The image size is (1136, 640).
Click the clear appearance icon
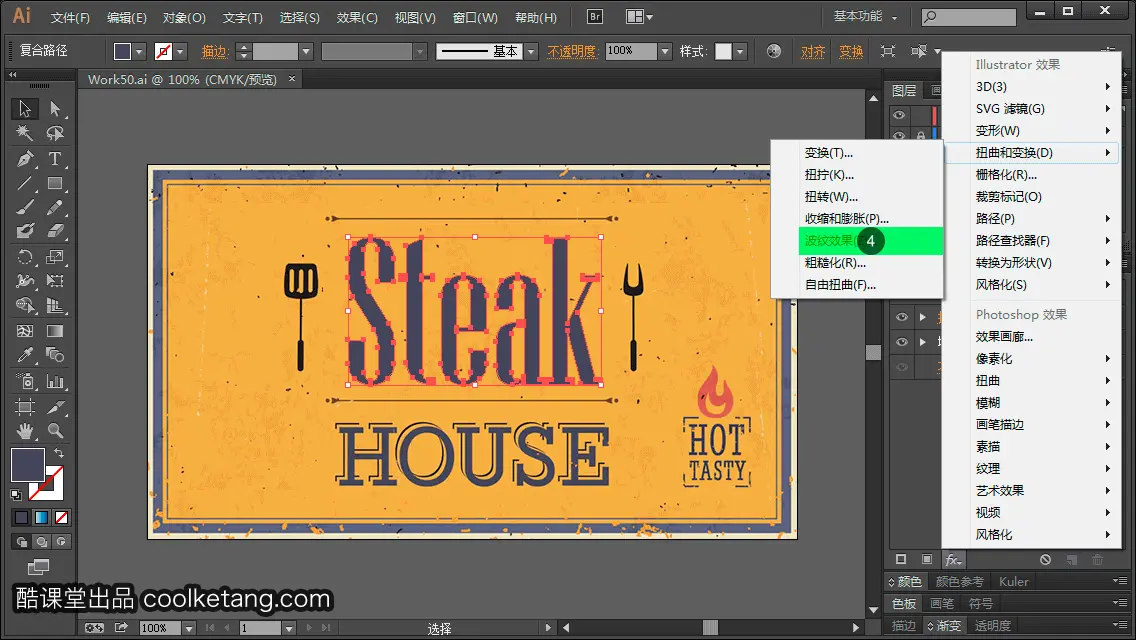point(1045,560)
